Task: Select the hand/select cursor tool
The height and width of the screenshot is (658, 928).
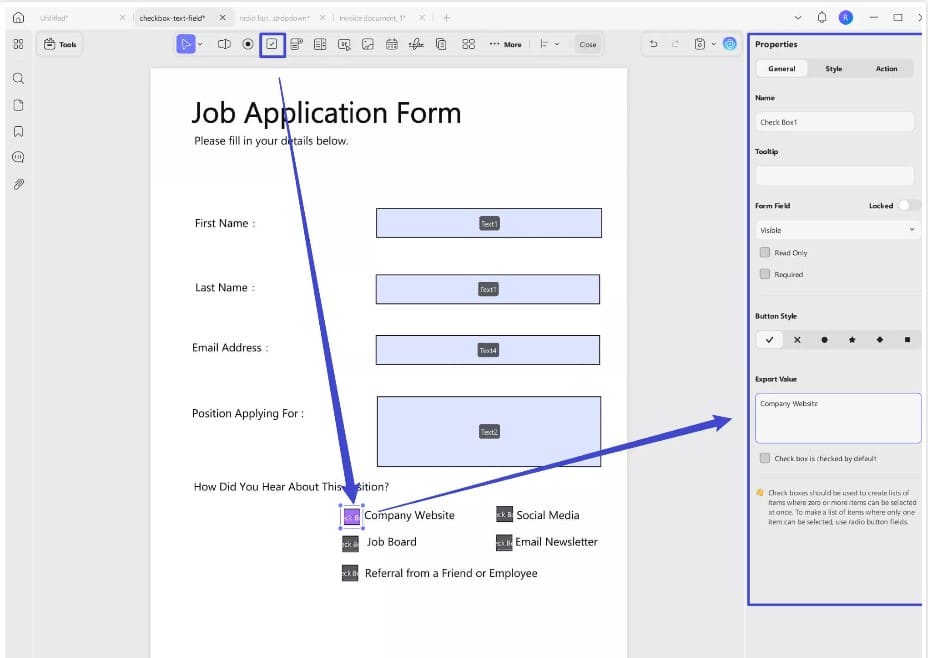Action: click(186, 43)
